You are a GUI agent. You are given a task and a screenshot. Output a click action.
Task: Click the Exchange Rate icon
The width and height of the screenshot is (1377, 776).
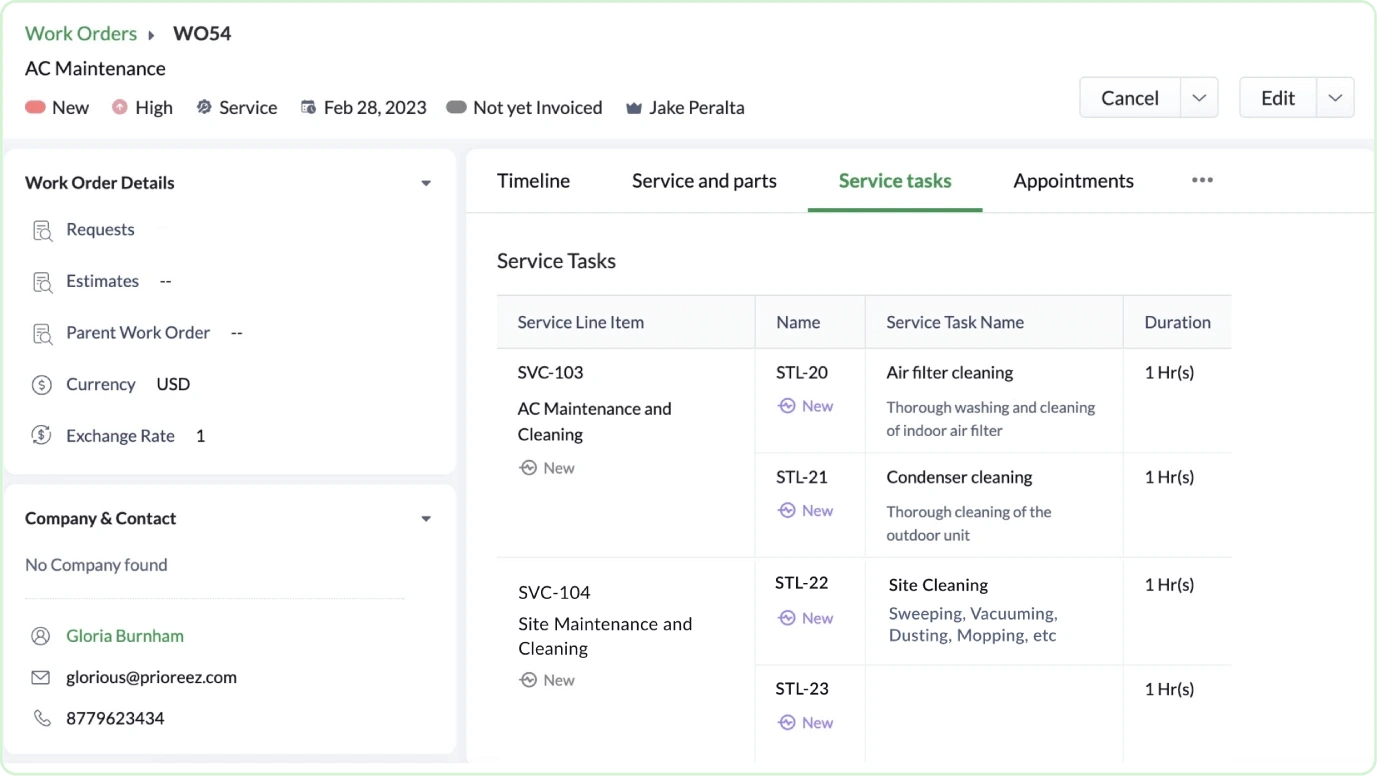(x=41, y=436)
